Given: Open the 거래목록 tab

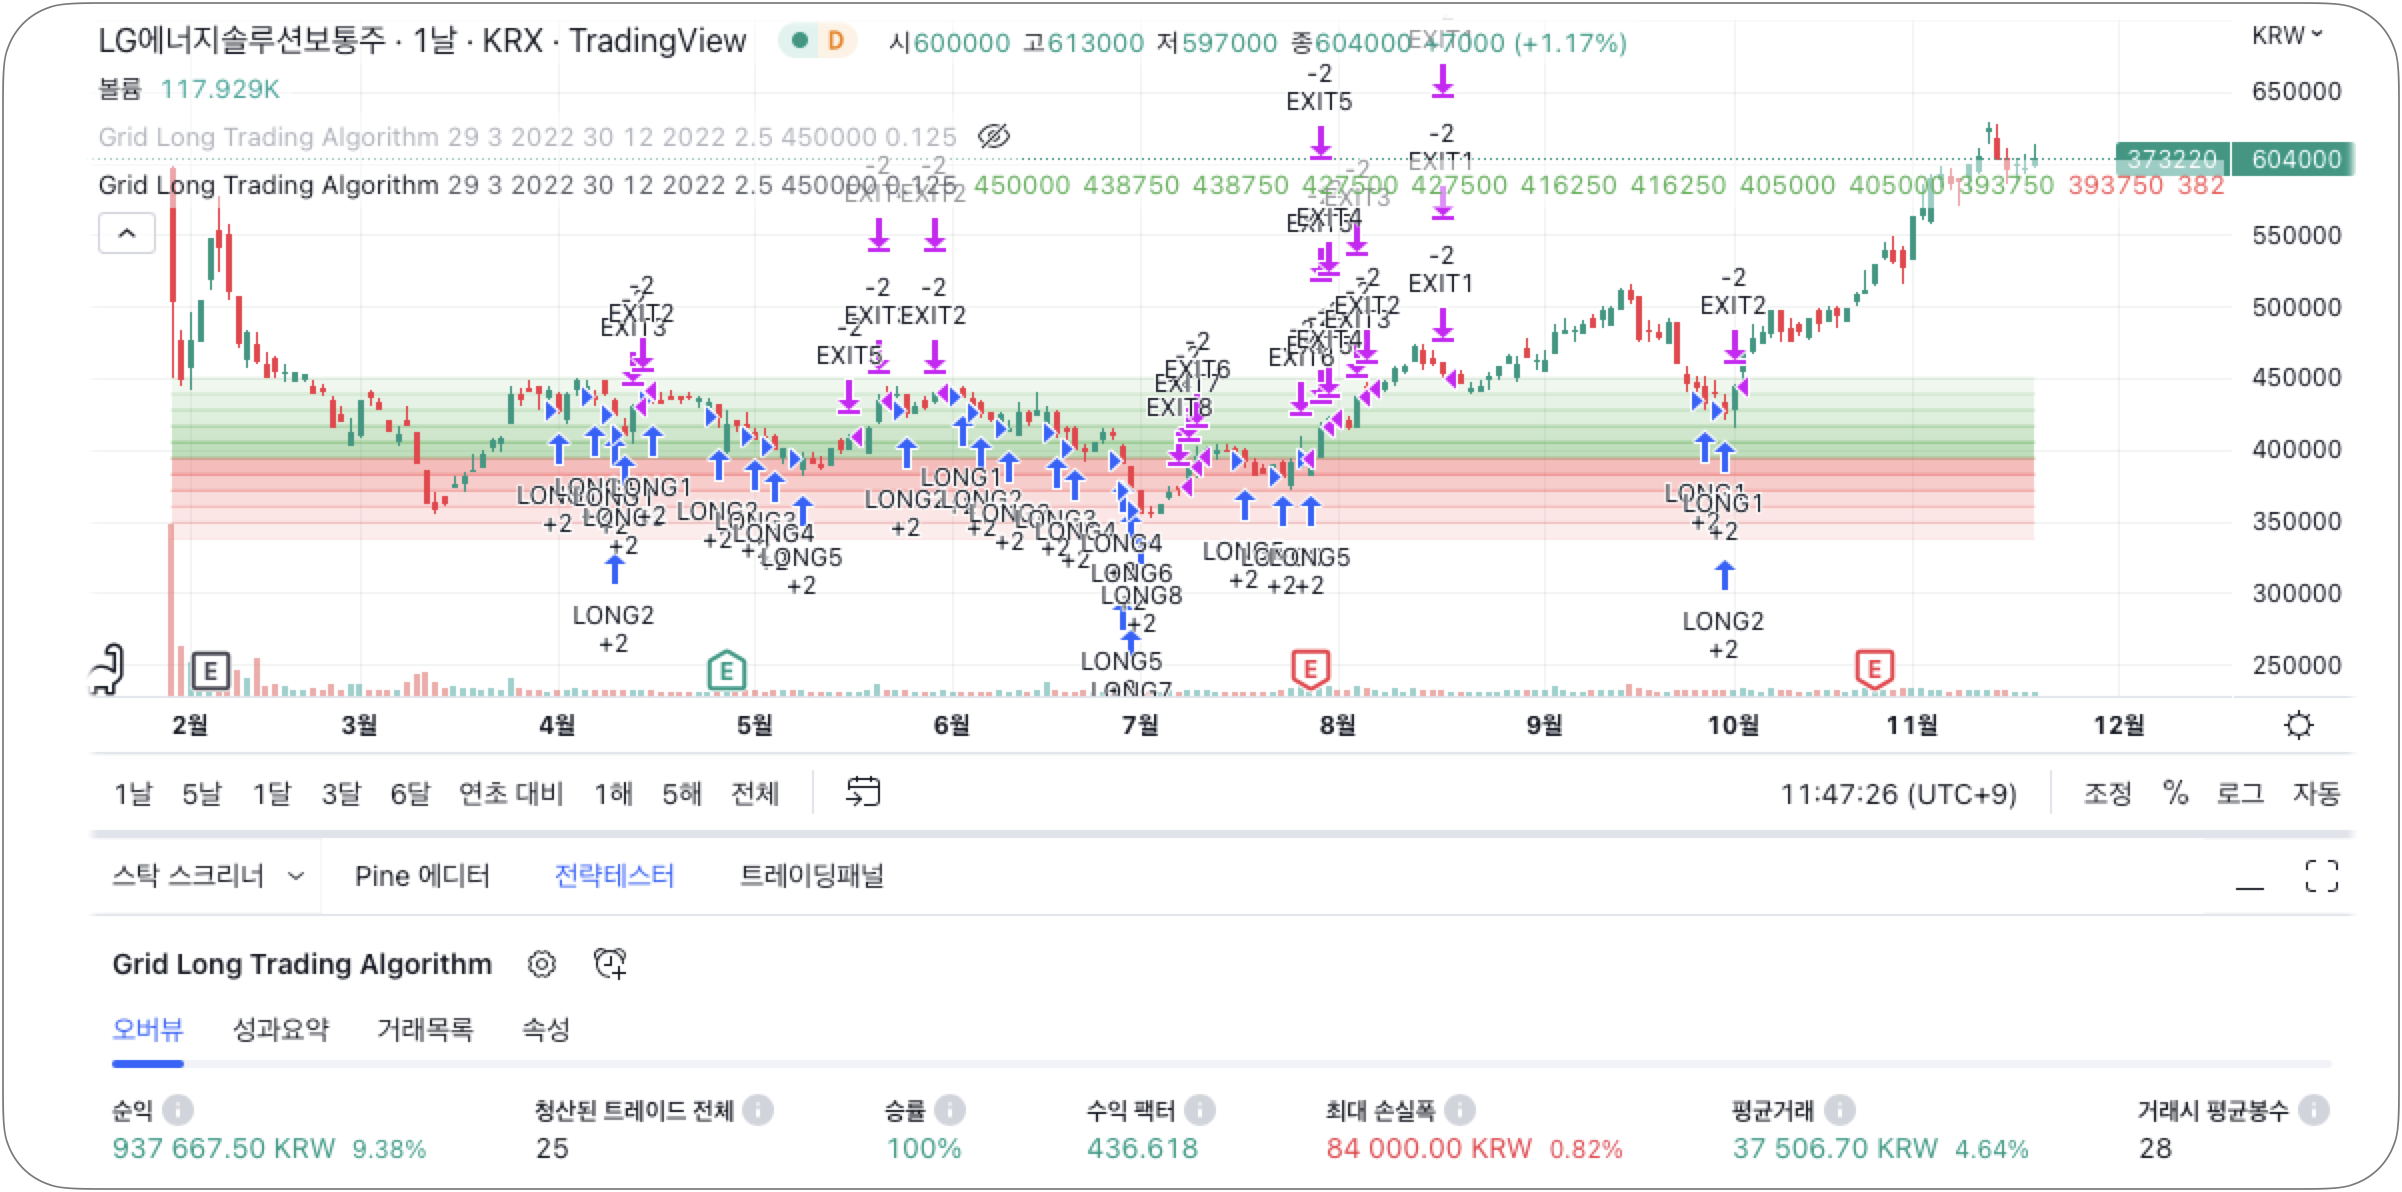Looking at the screenshot, I should click(425, 1029).
